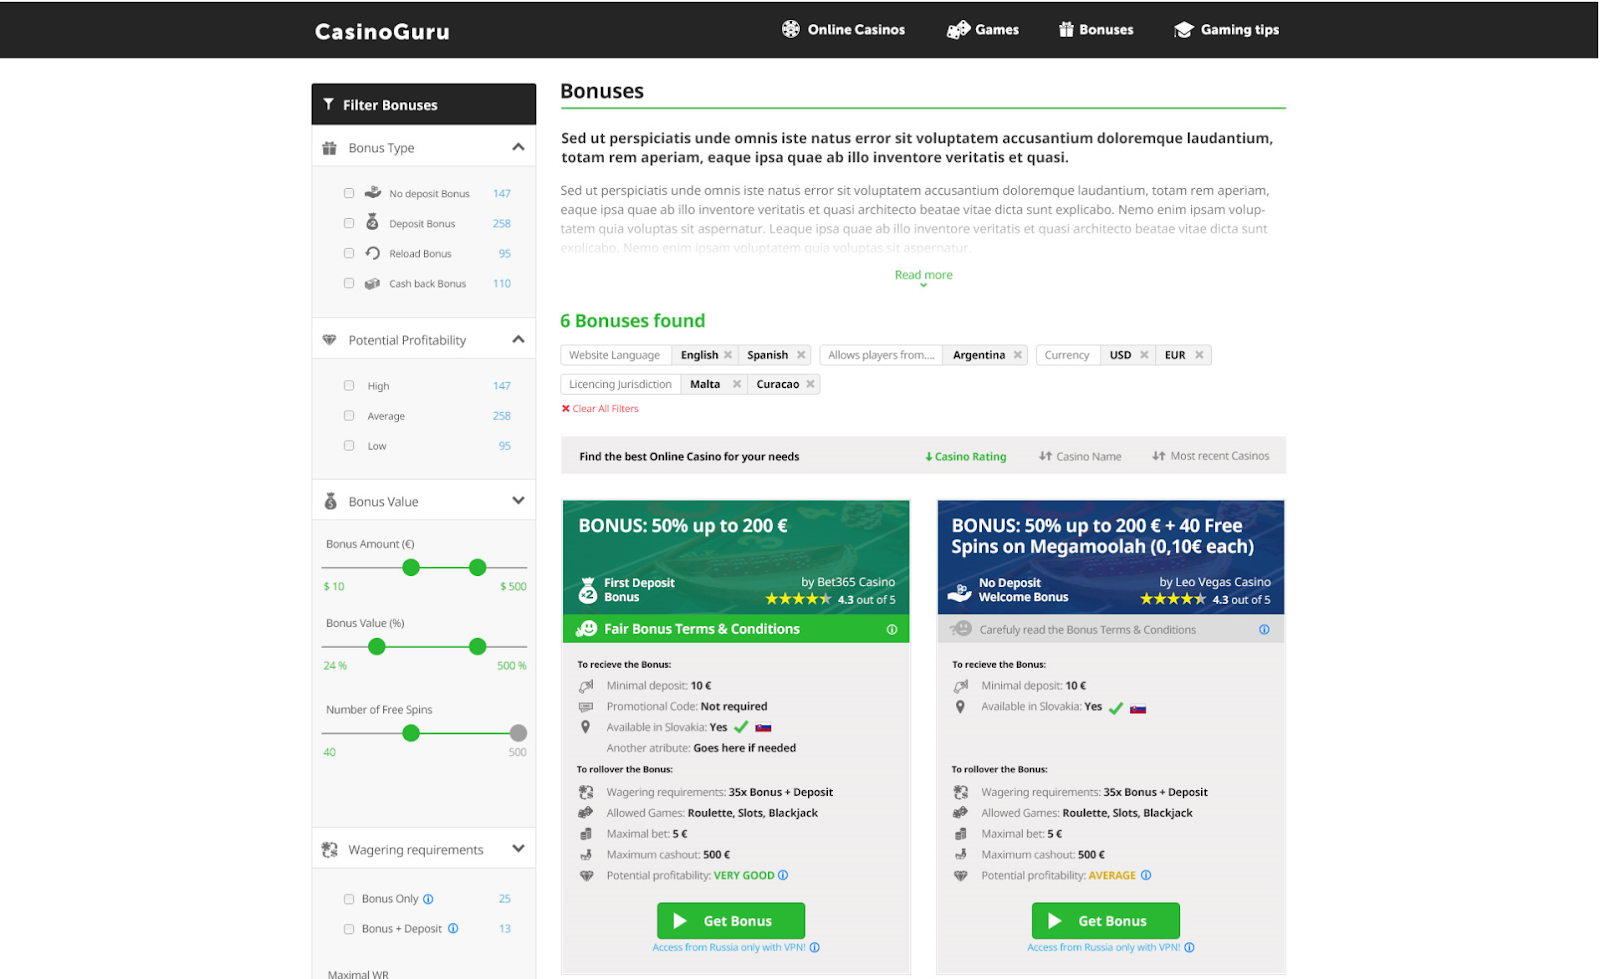This screenshot has height=979, width=1600.
Task: Click the Number of Free Spins green handle
Action: point(411,733)
